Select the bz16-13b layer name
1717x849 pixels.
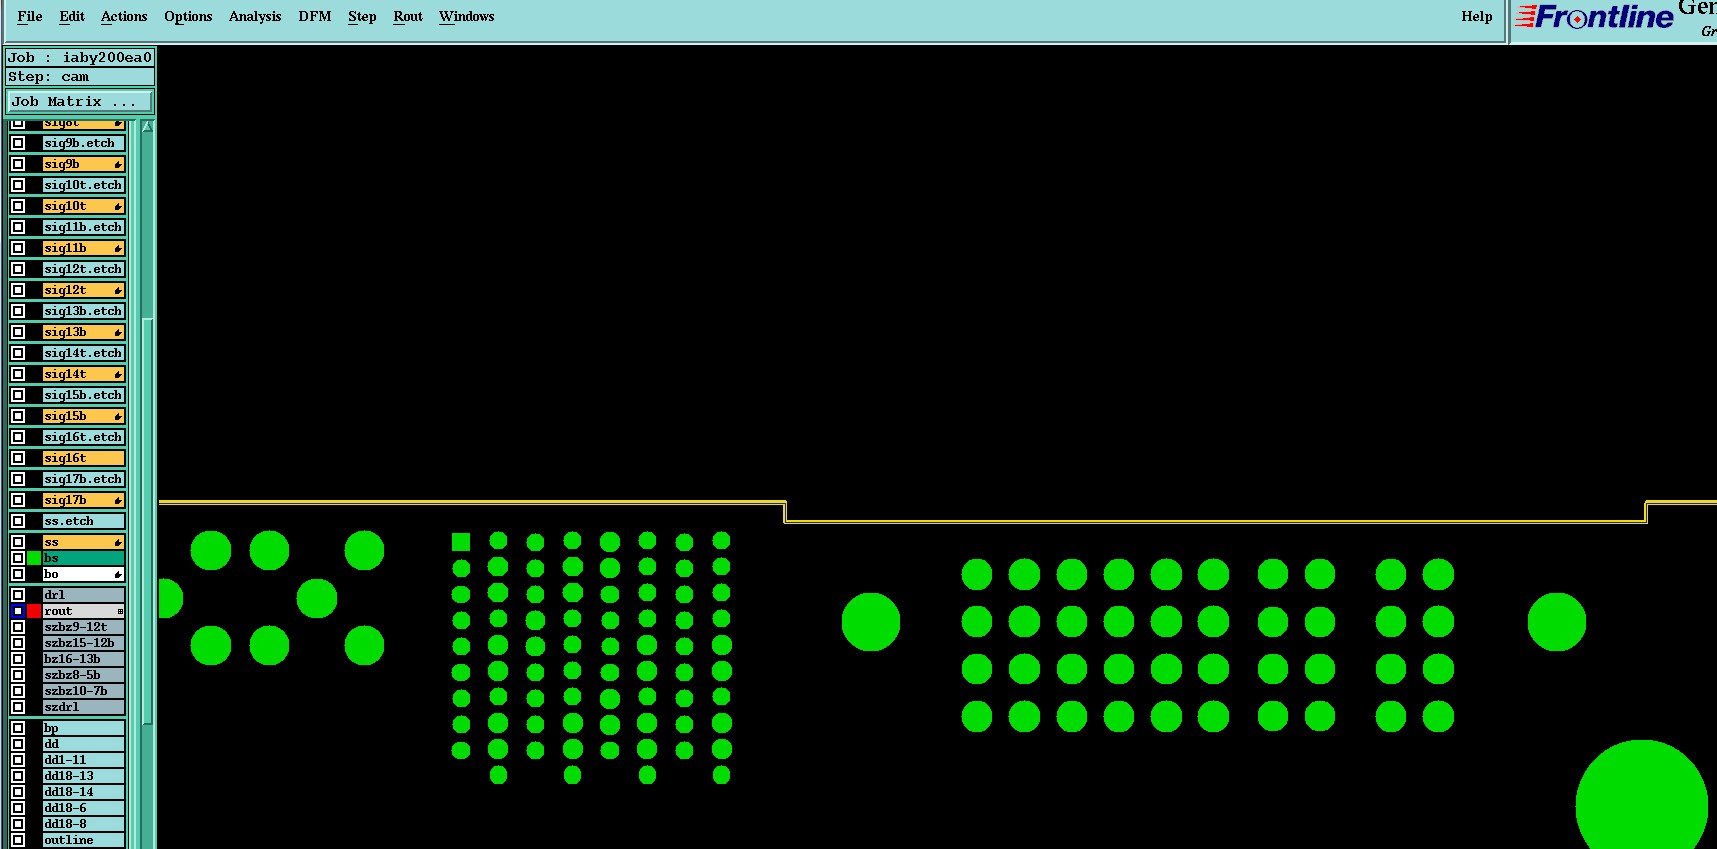click(83, 659)
